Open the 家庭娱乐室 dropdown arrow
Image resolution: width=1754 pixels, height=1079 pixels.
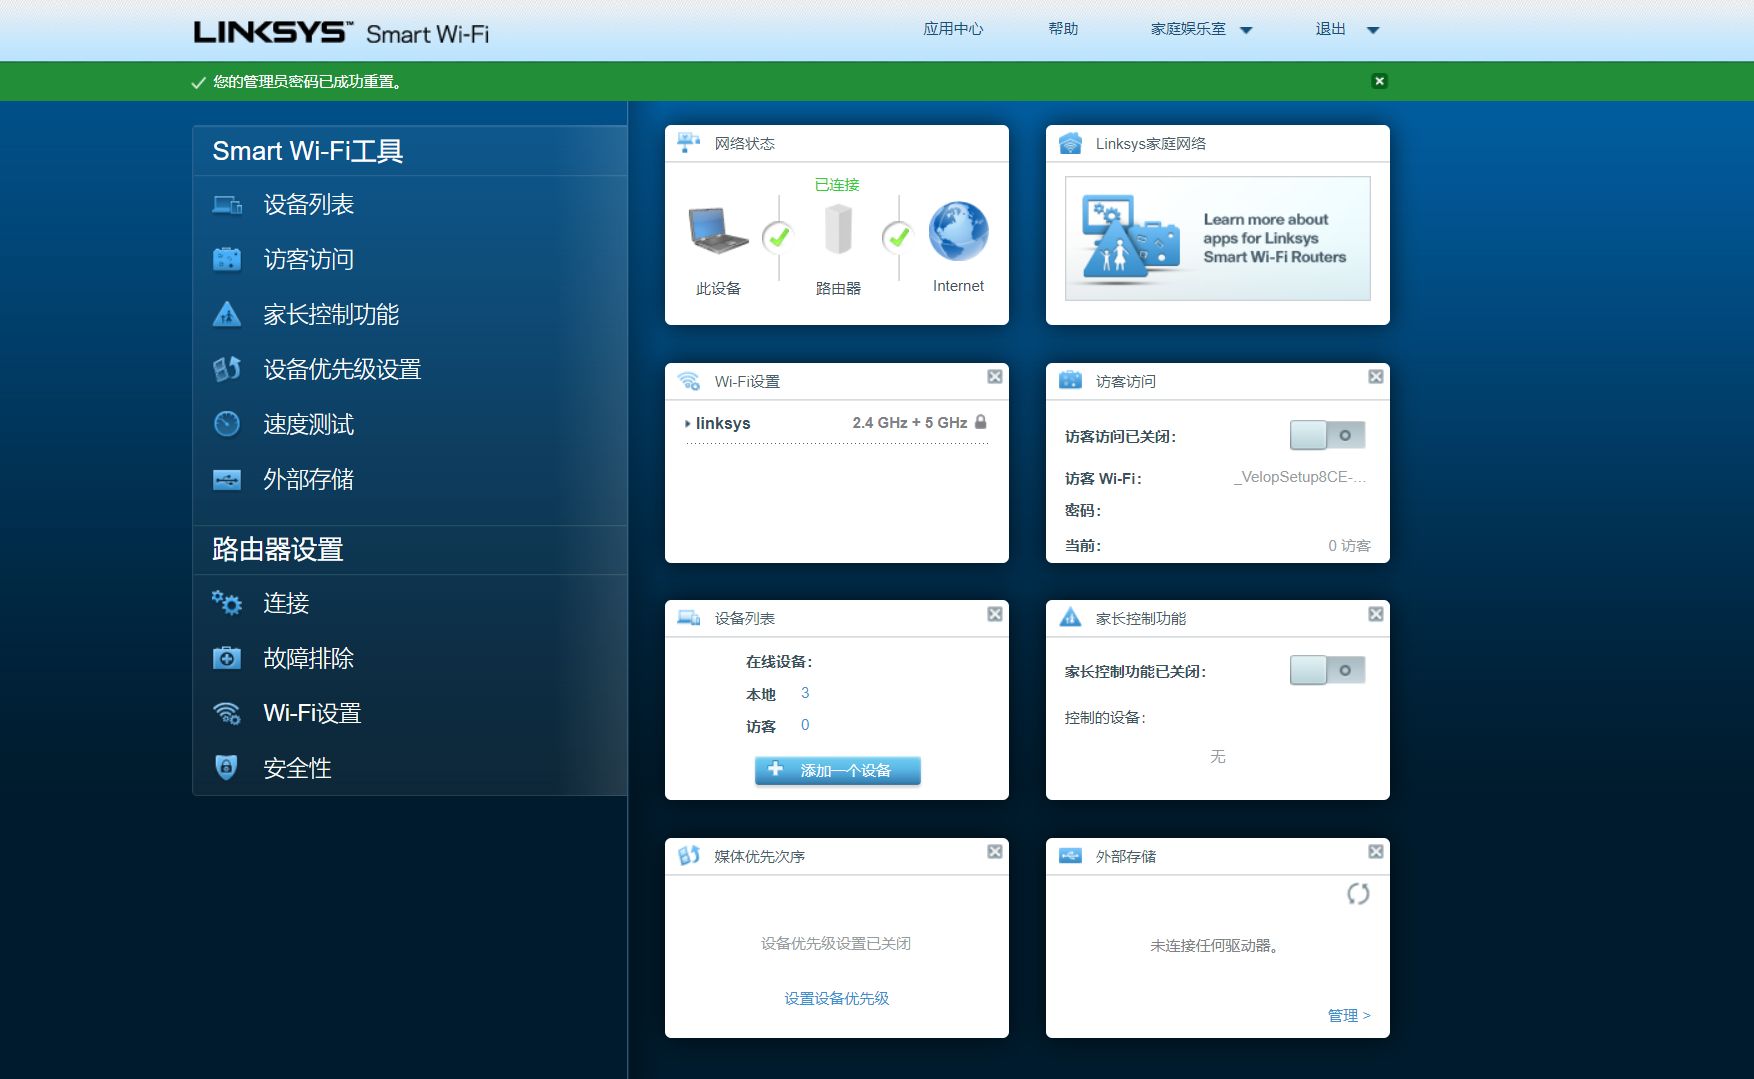[x=1246, y=30]
